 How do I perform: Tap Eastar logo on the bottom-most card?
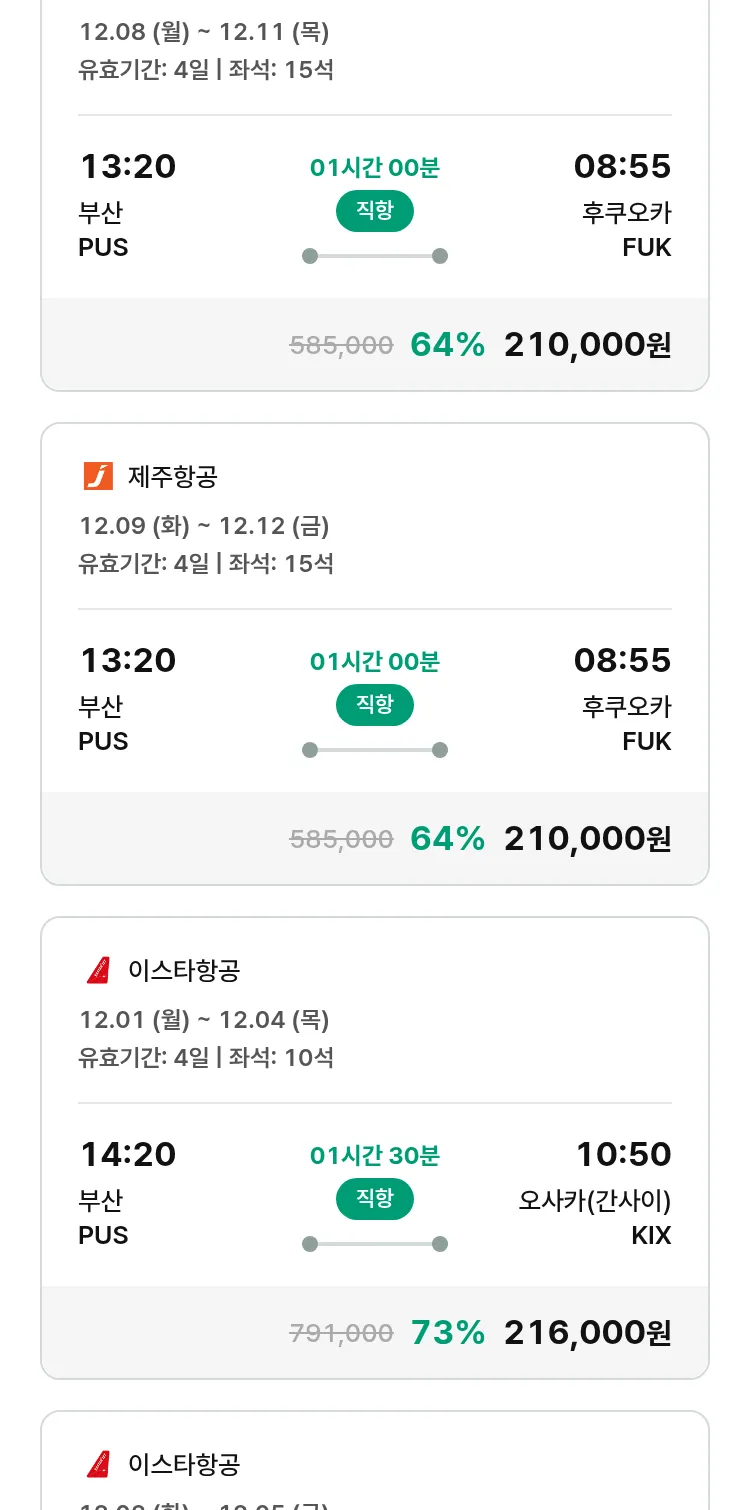tap(98, 1464)
